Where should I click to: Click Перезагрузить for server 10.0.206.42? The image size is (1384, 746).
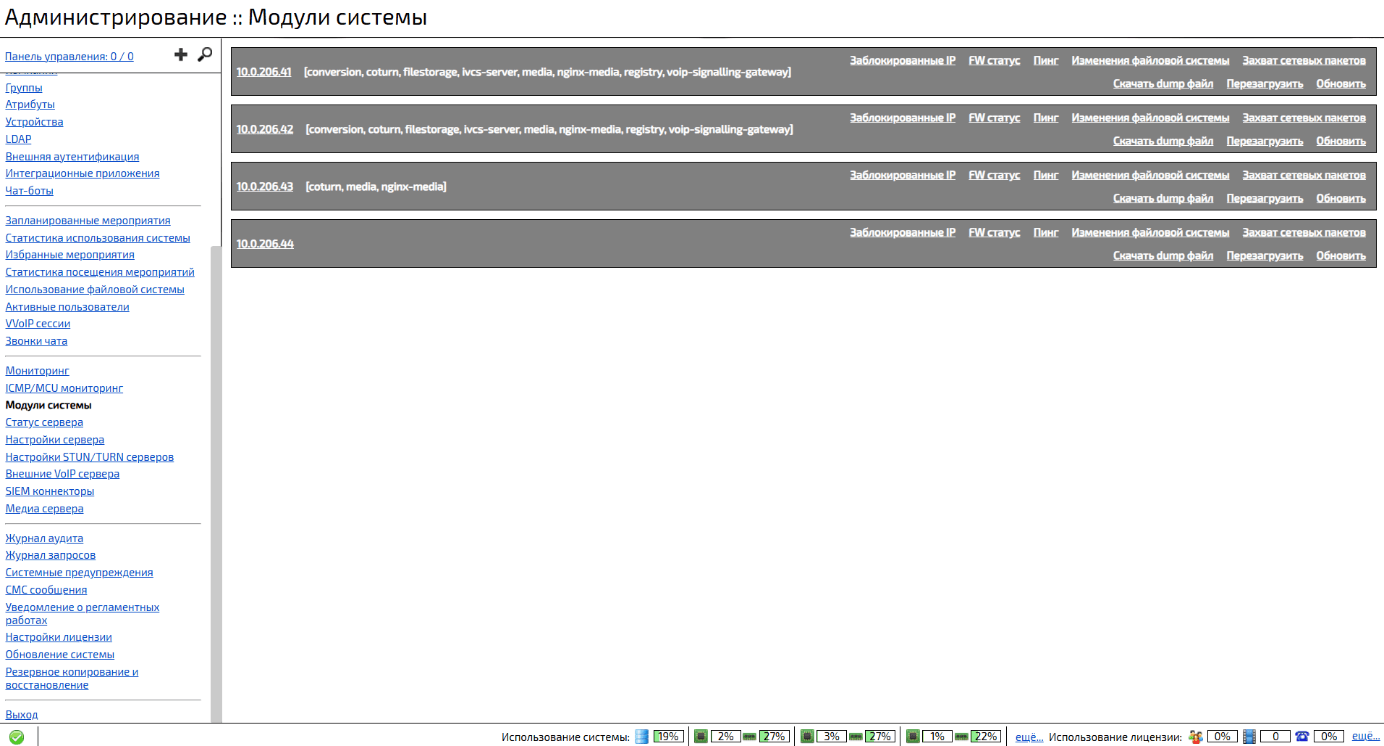coord(1264,141)
